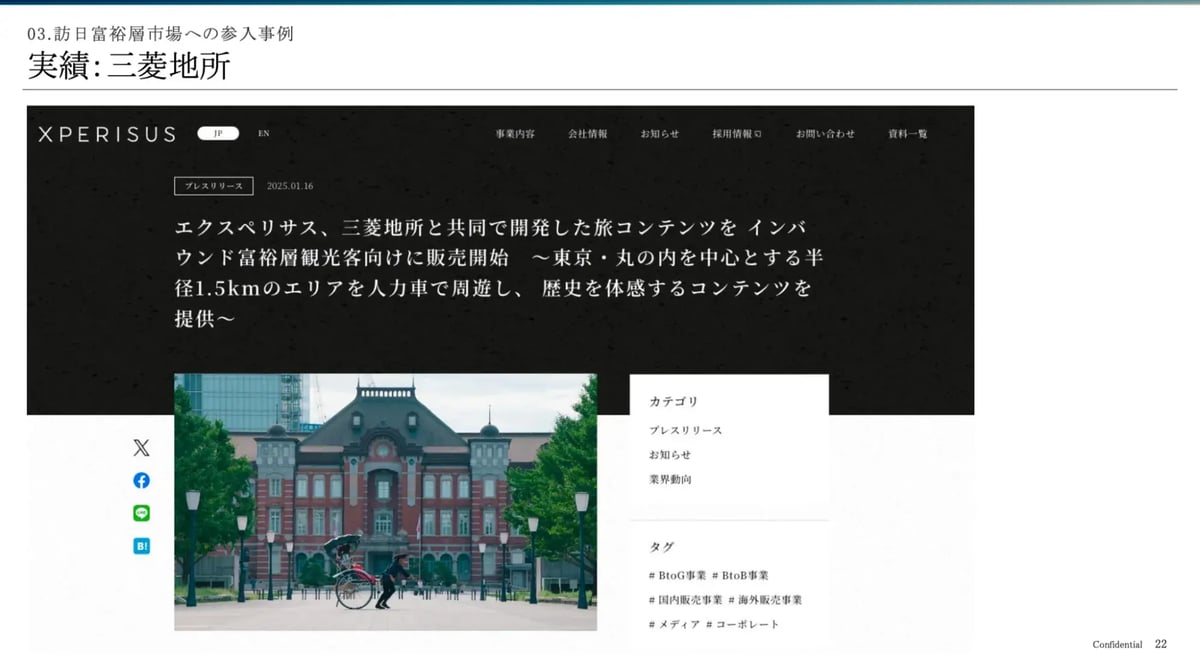Open 採用情報 external link
Viewport: 1200px width, 672px height.
[737, 134]
